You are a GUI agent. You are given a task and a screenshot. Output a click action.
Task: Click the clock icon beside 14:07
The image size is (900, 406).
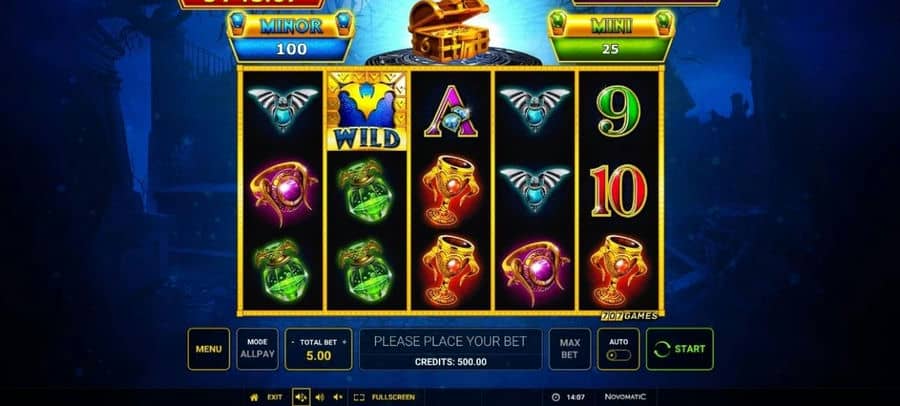pyautogui.click(x=556, y=397)
